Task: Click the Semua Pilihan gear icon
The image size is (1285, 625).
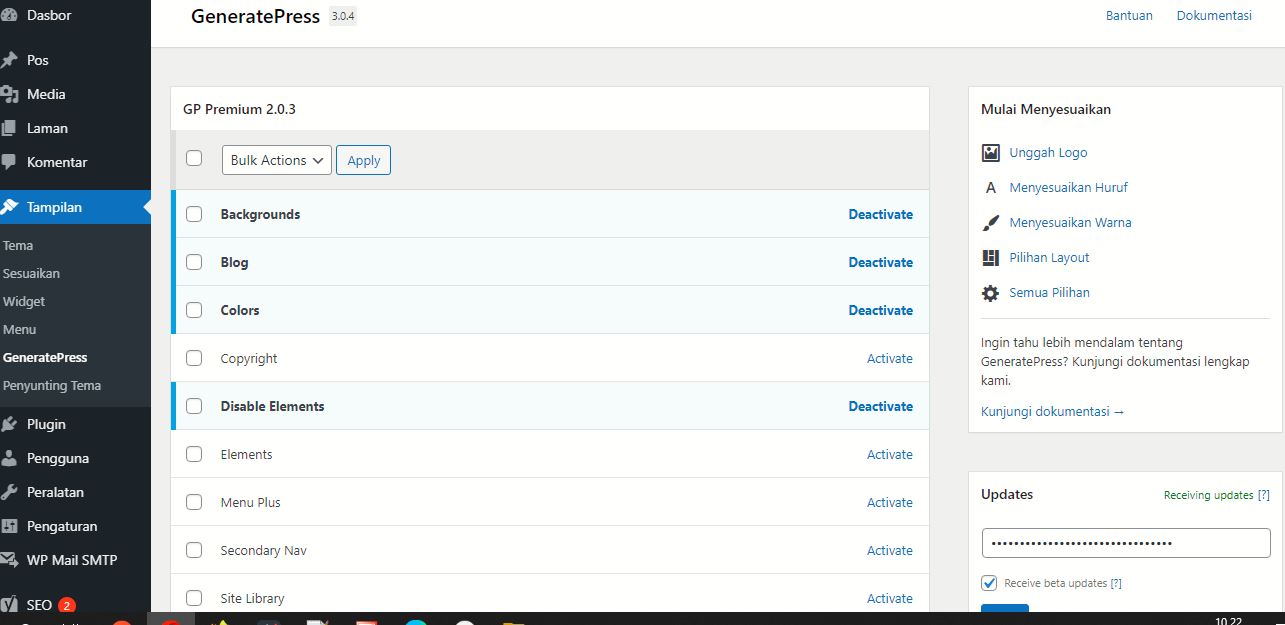Action: [x=991, y=293]
